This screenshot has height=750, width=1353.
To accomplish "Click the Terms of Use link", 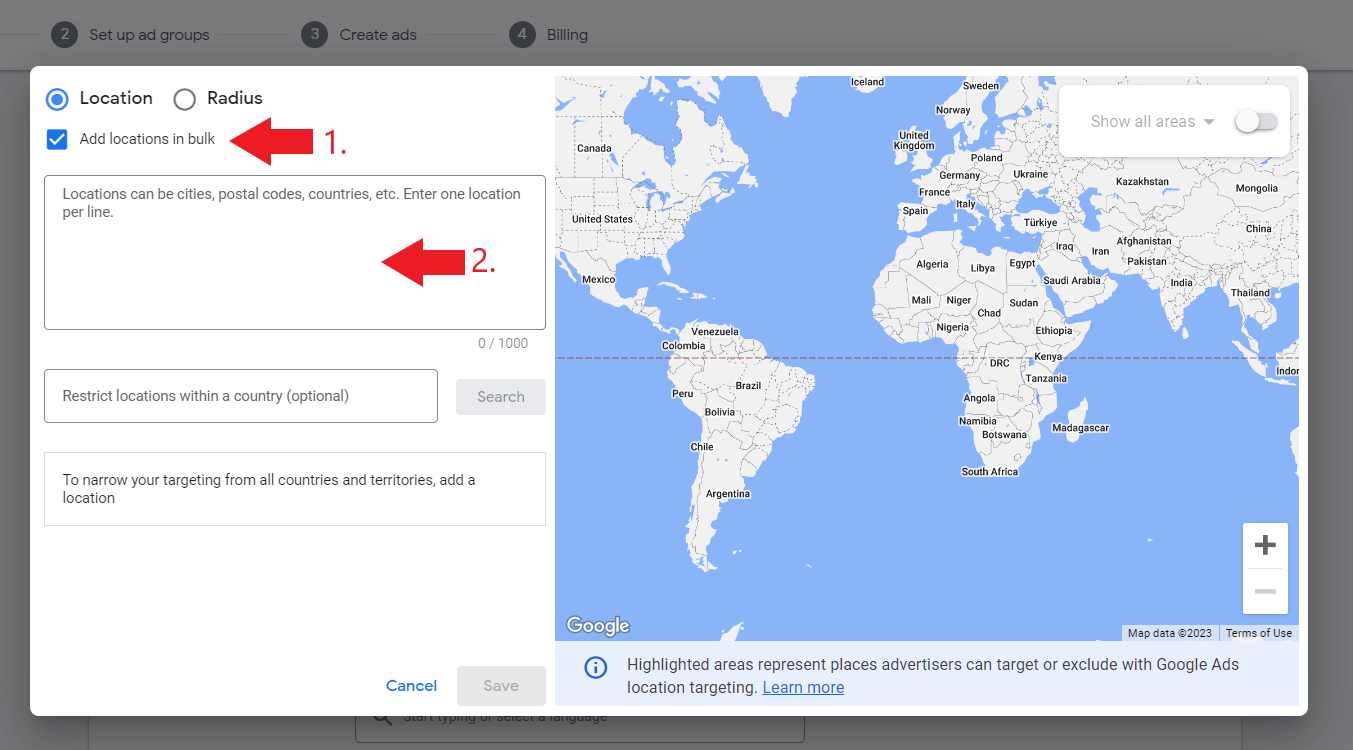I will pos(1258,632).
